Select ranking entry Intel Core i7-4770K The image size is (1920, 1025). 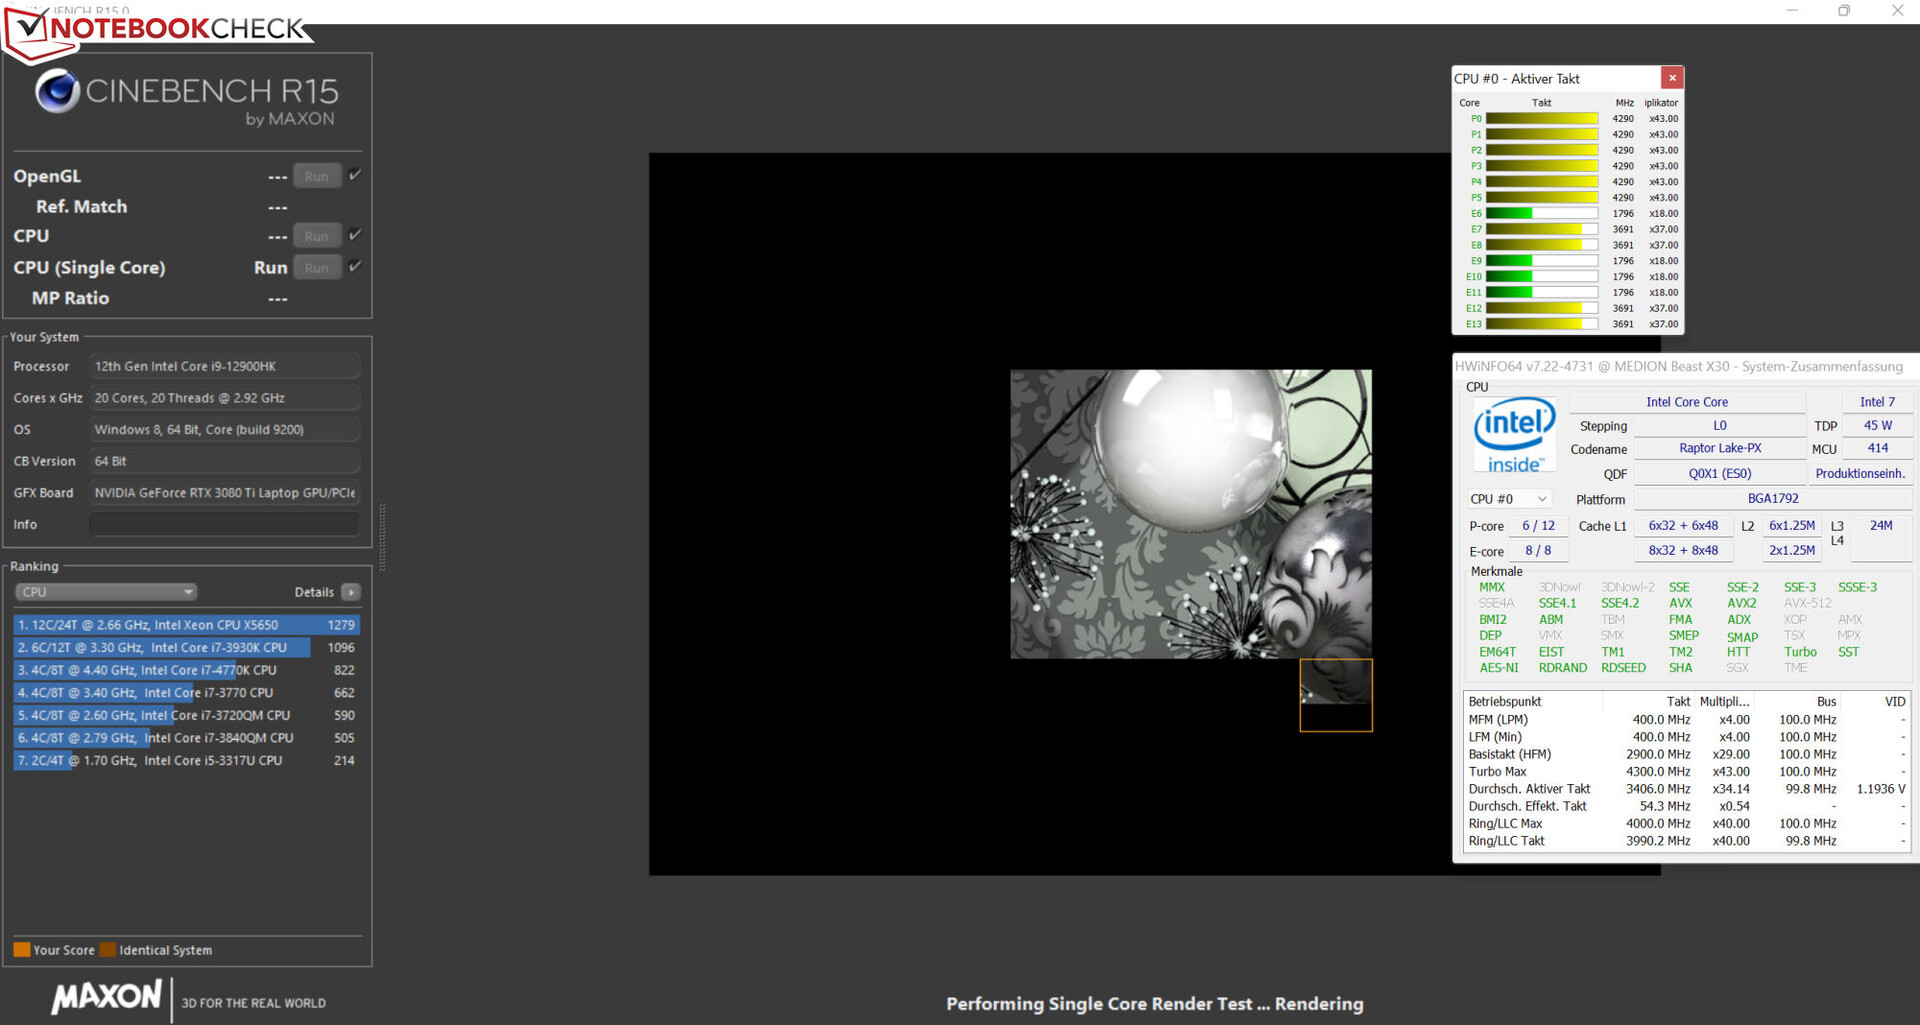[186, 670]
